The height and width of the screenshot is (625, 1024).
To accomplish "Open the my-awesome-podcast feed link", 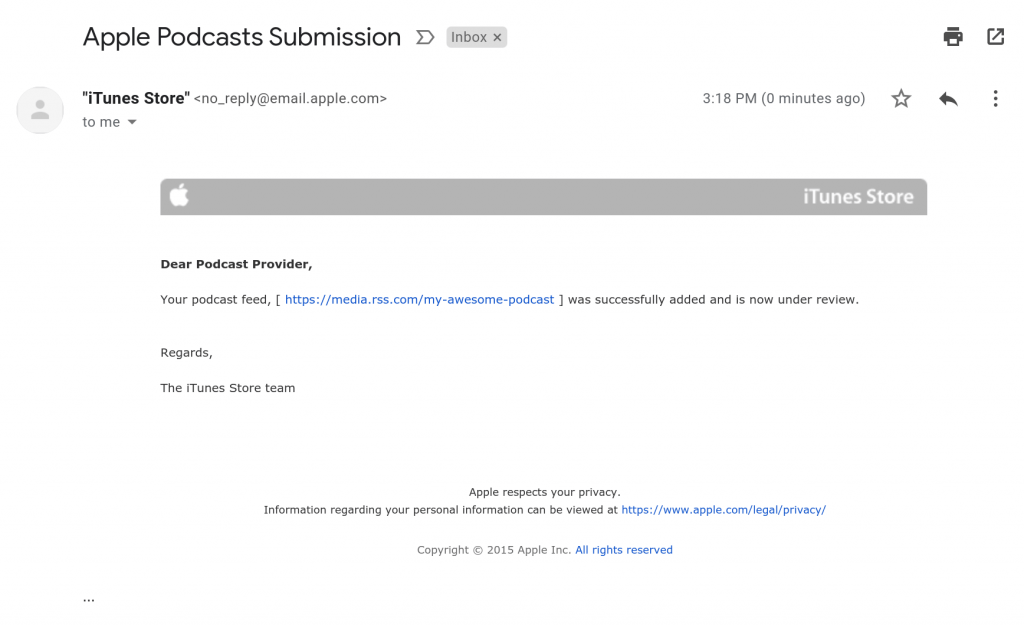I will coord(419,299).
